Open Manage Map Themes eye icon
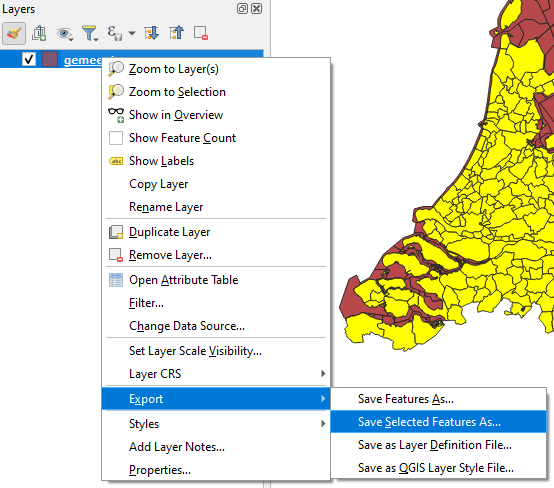Screen dimensions: 554x488 (x=65, y=34)
